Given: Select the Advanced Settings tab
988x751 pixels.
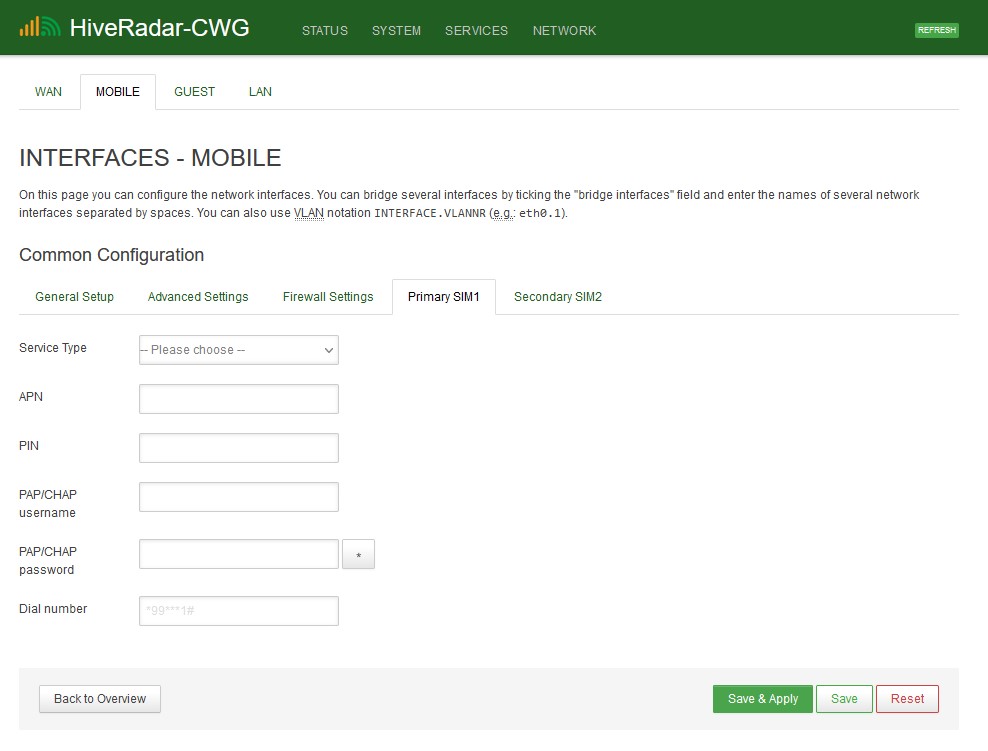Looking at the screenshot, I should pos(198,297).
